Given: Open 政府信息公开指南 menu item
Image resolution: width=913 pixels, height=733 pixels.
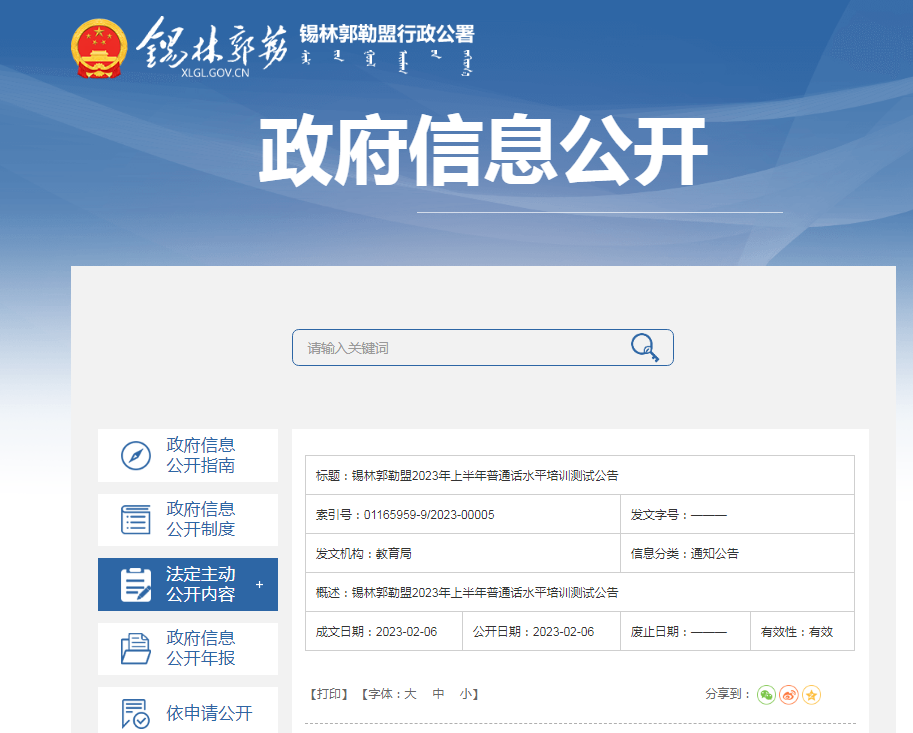Looking at the screenshot, I should (187, 455).
